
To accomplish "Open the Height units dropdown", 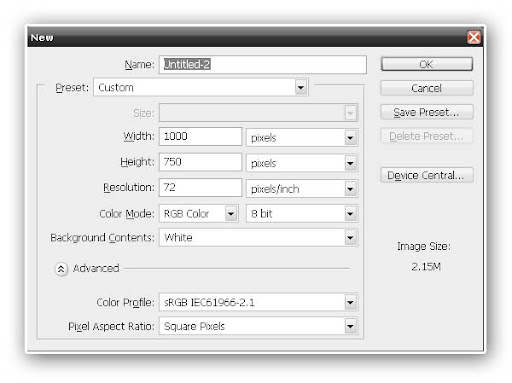I will click(302, 163).
